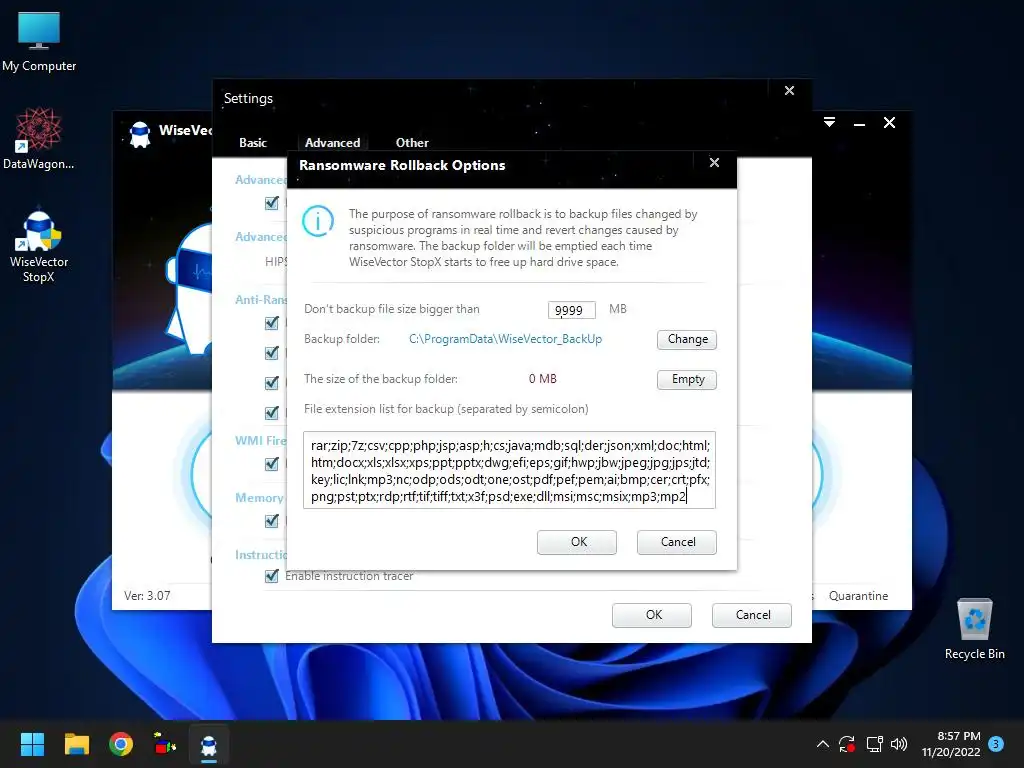This screenshot has height=768, width=1024.
Task: Click the maximum backup file size field
Action: [x=571, y=310]
